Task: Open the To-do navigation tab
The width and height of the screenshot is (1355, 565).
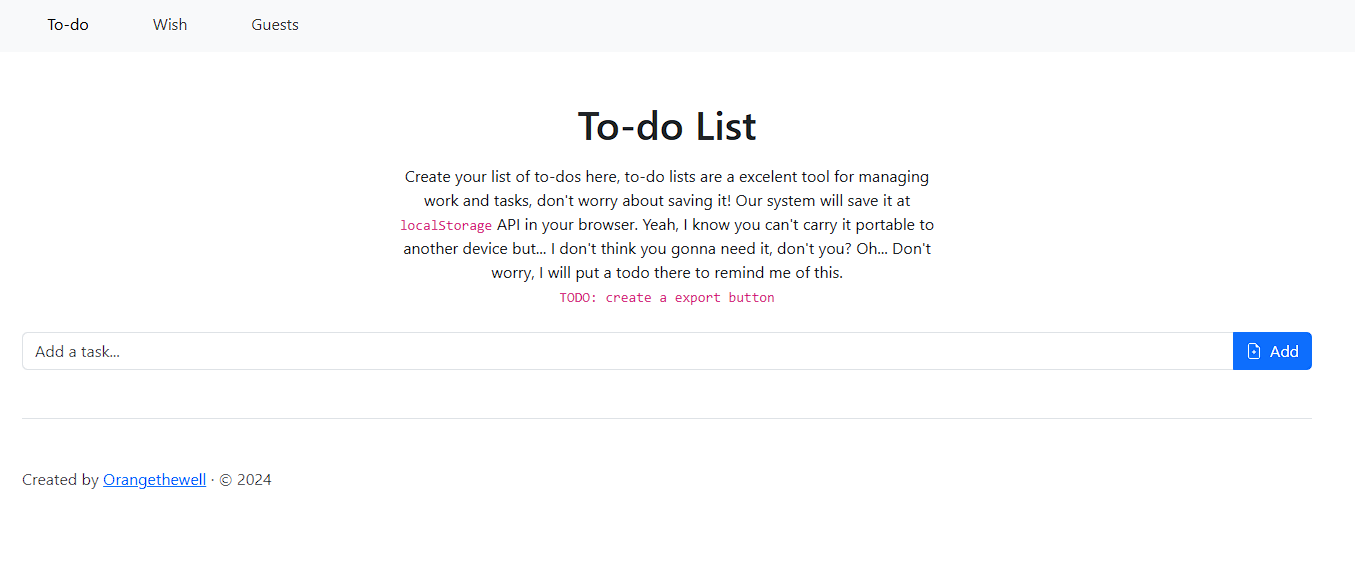Action: 68,25
